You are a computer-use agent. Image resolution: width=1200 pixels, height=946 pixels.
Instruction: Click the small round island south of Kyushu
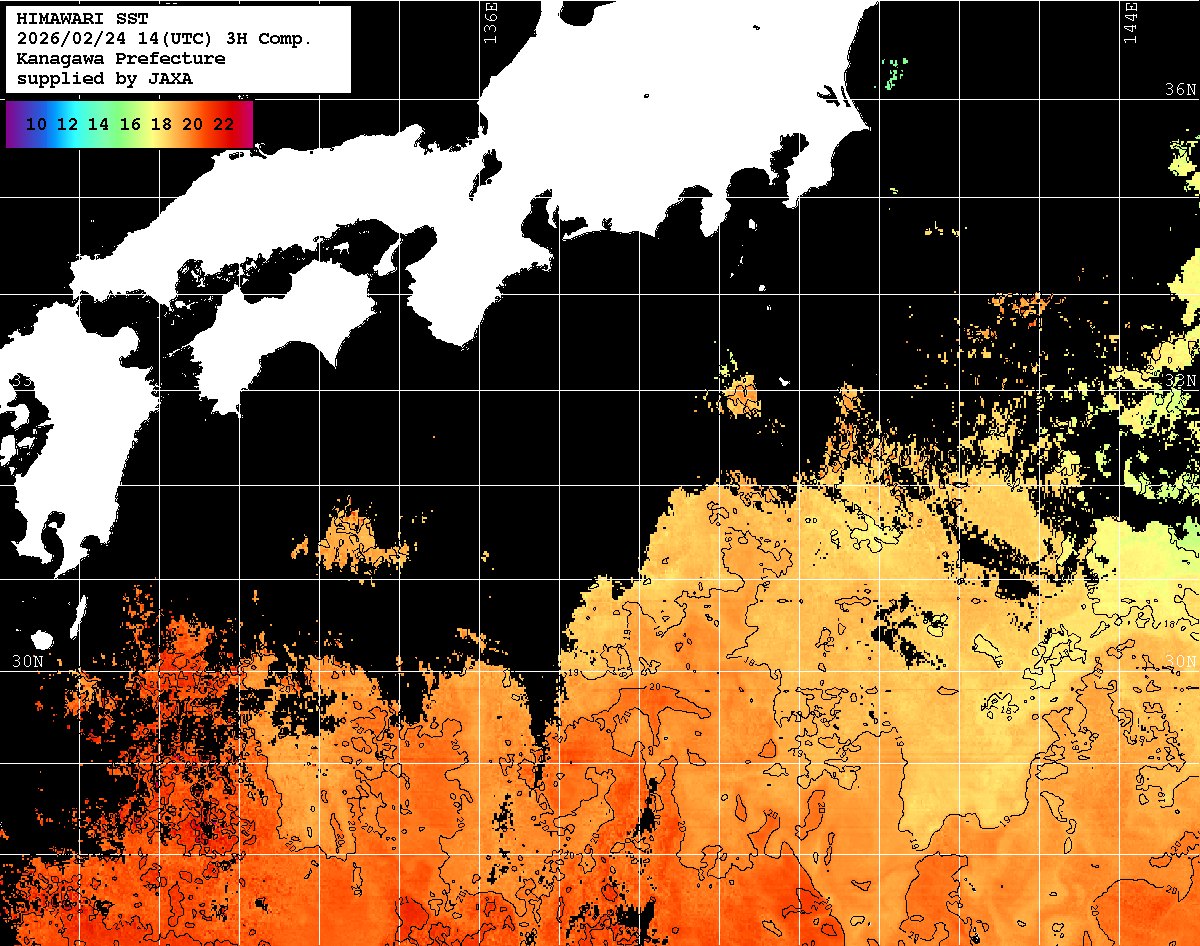coord(41,638)
